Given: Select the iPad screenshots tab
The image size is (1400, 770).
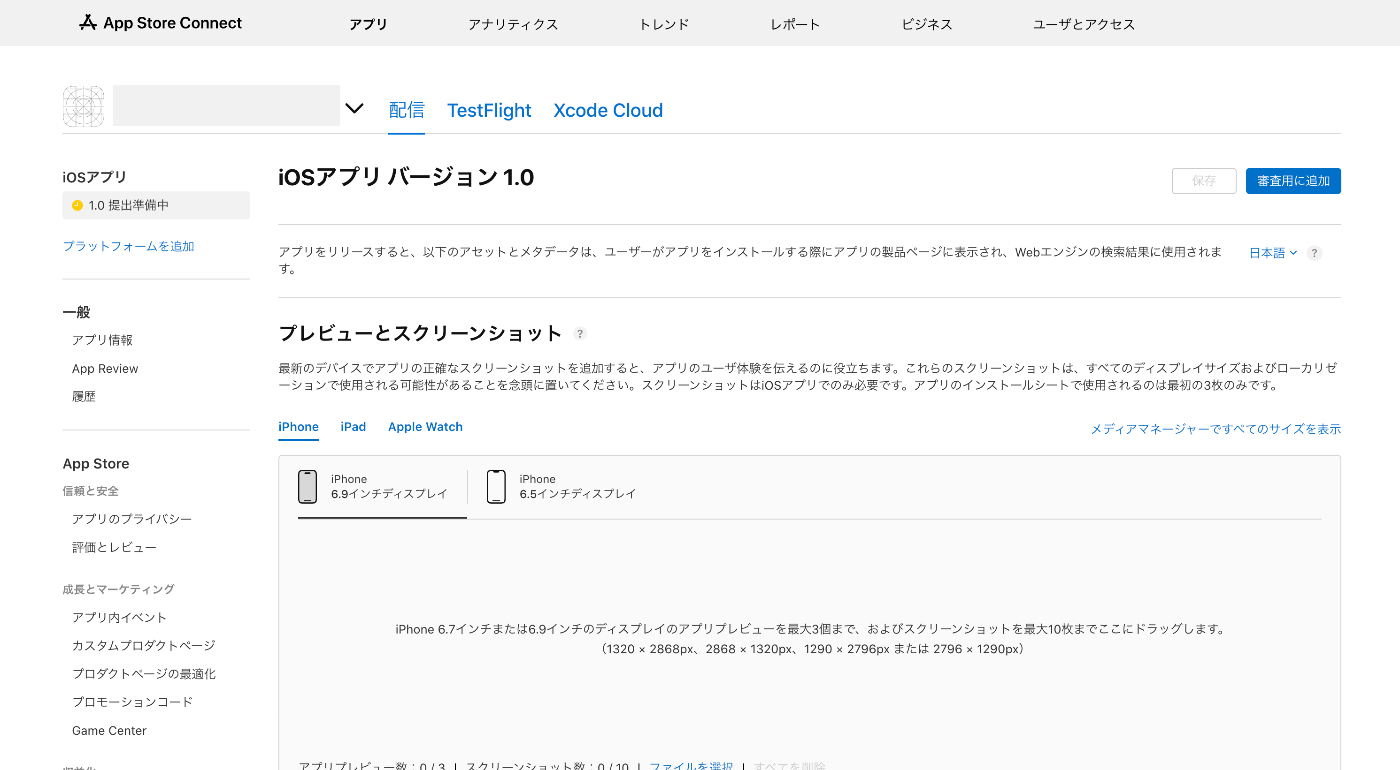Looking at the screenshot, I should point(353,427).
